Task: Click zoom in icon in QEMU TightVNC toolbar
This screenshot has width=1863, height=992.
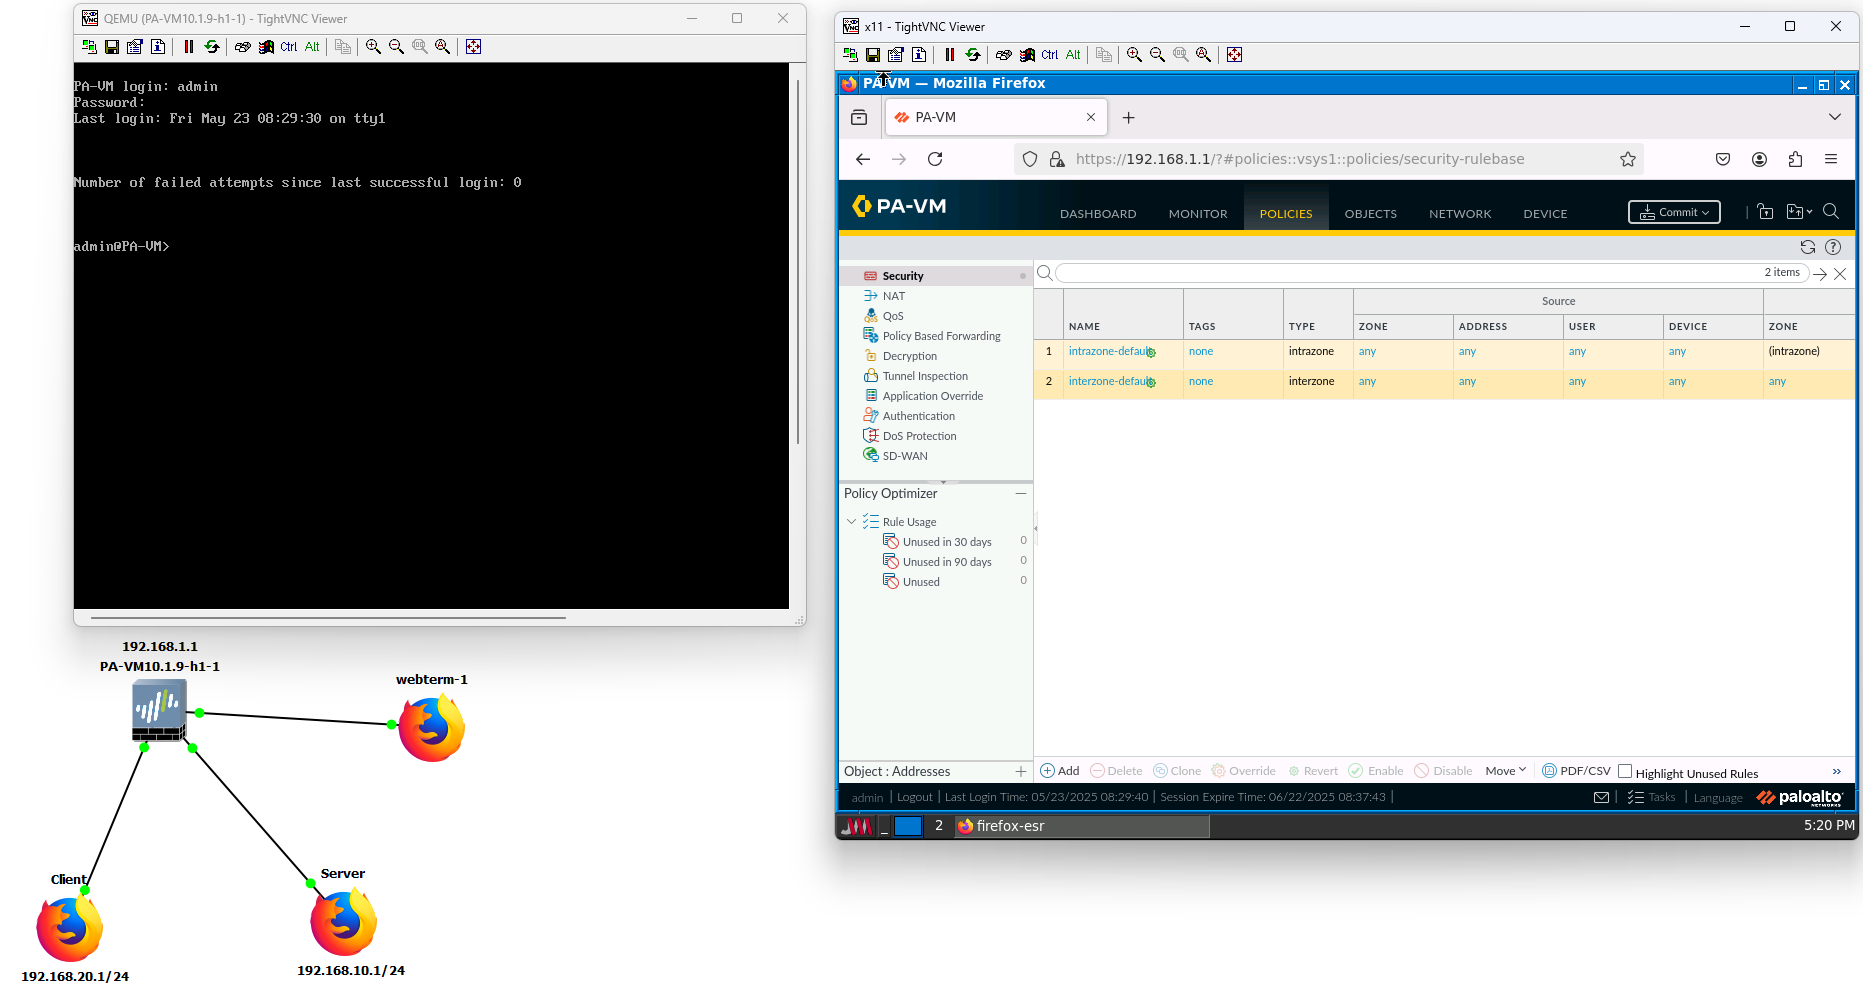Action: pyautogui.click(x=373, y=47)
